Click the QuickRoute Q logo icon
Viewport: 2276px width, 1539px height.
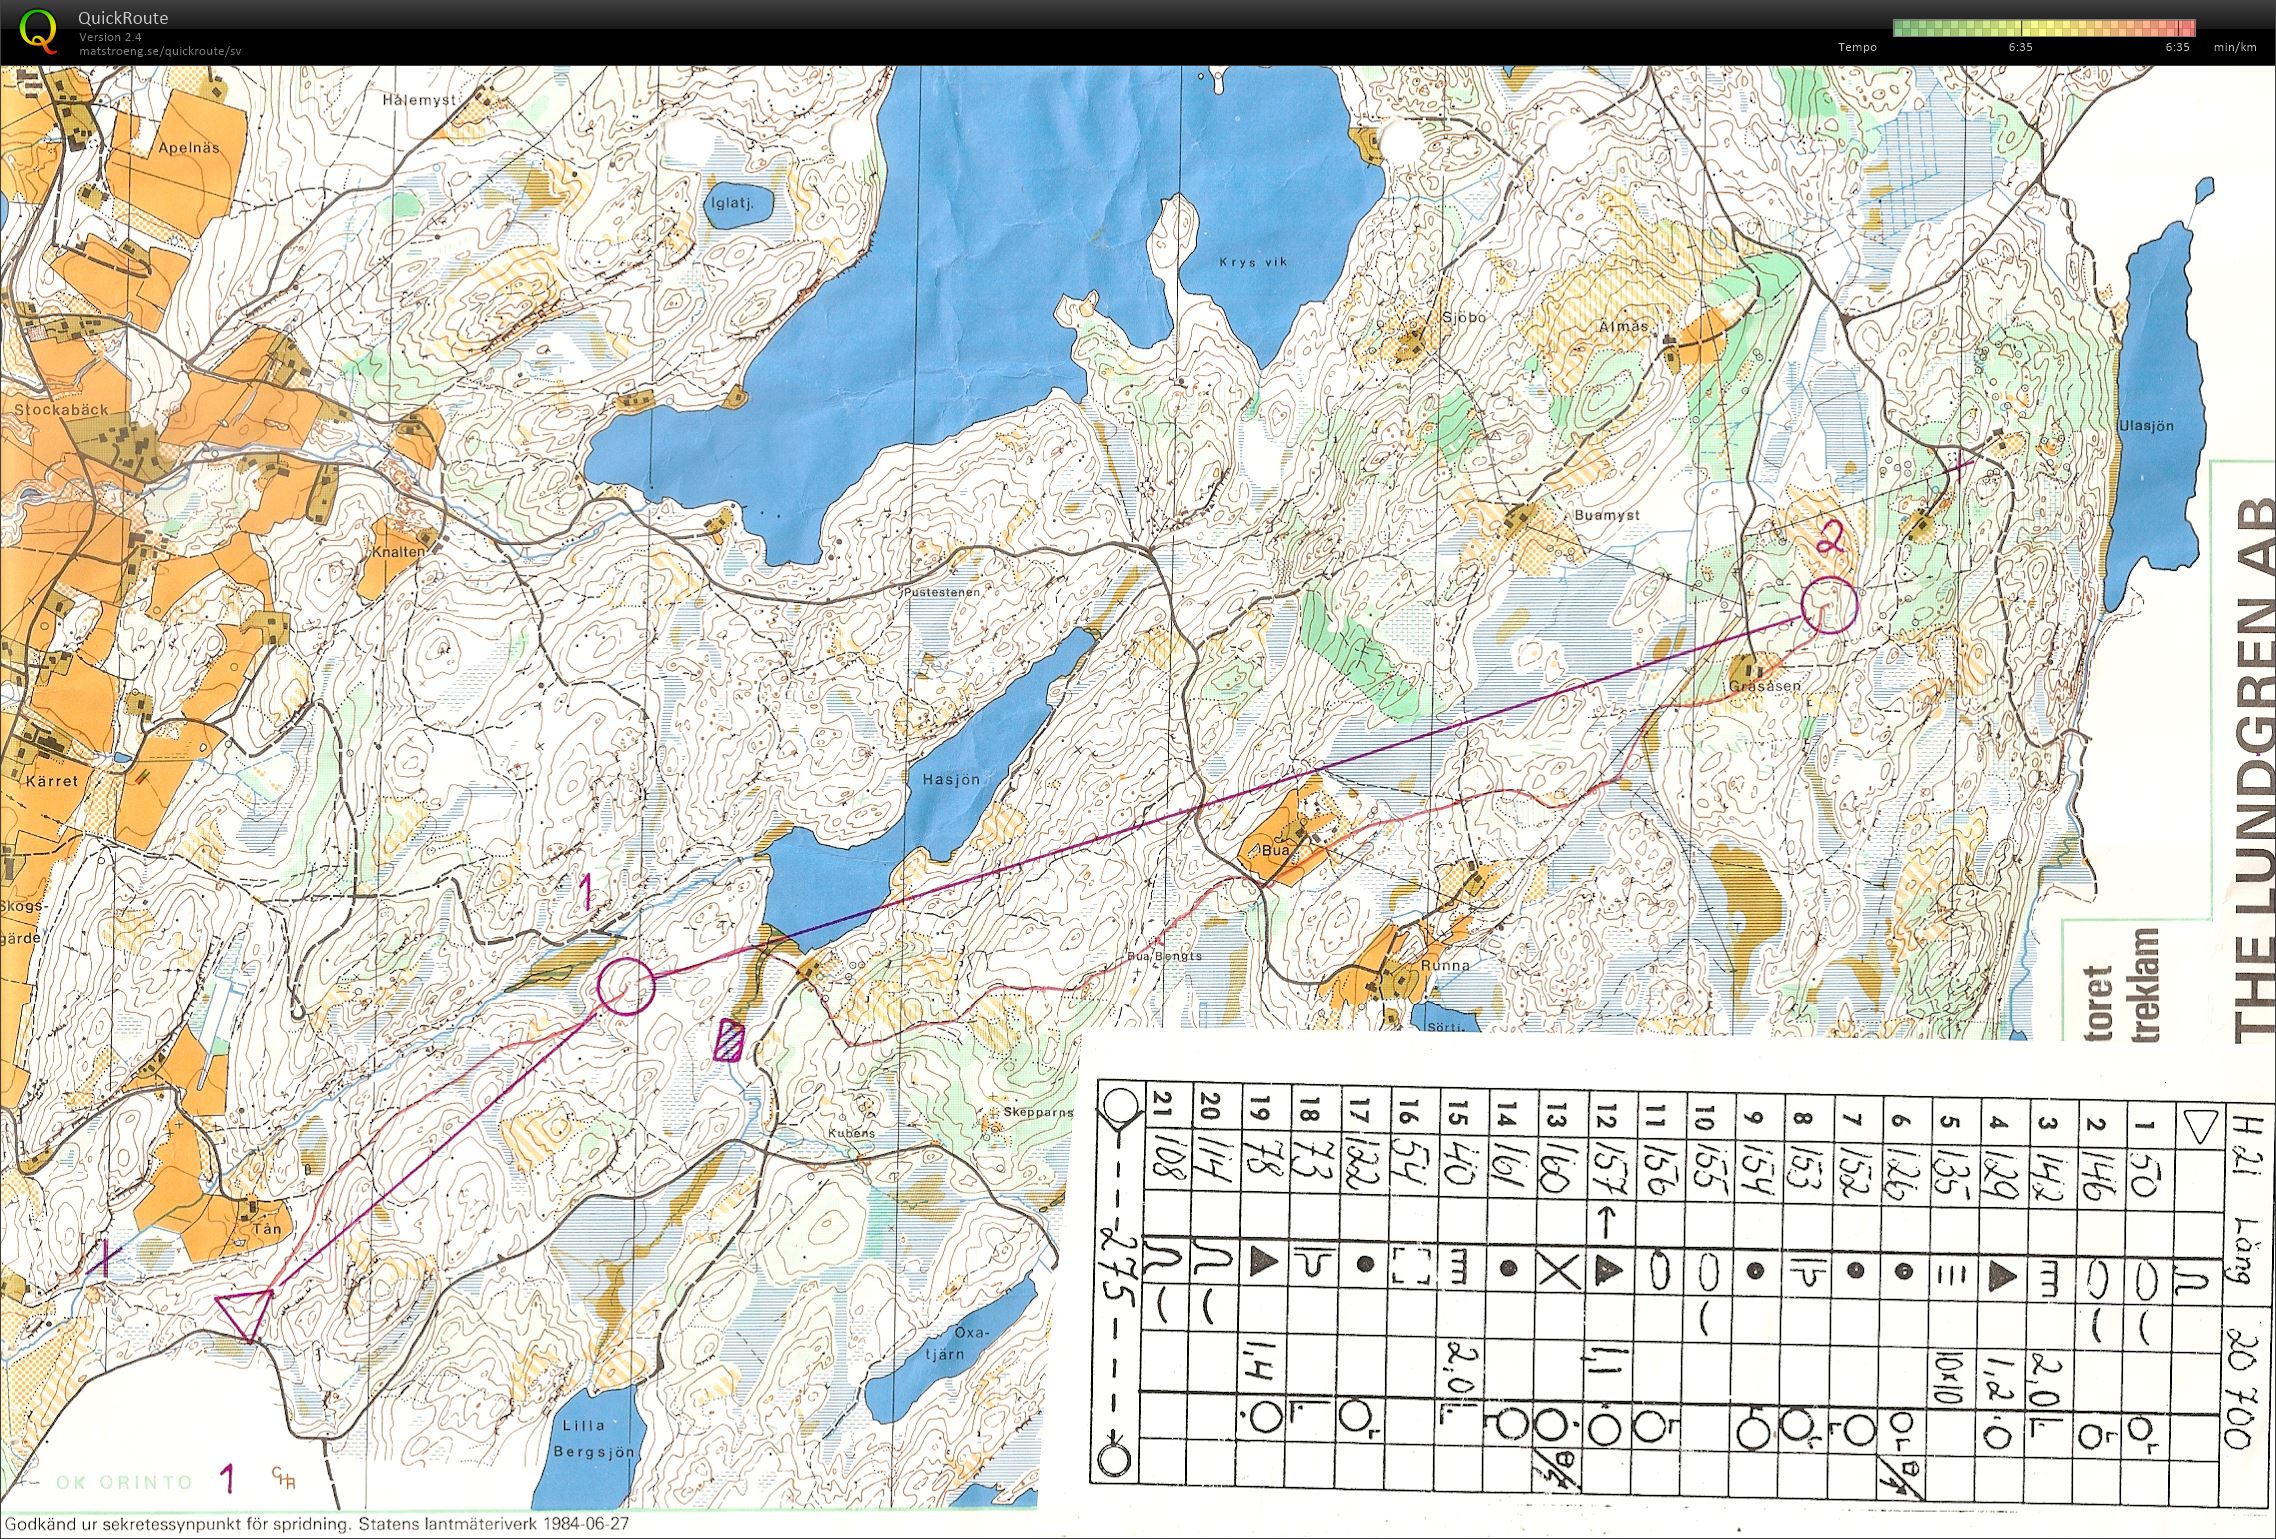(x=39, y=30)
